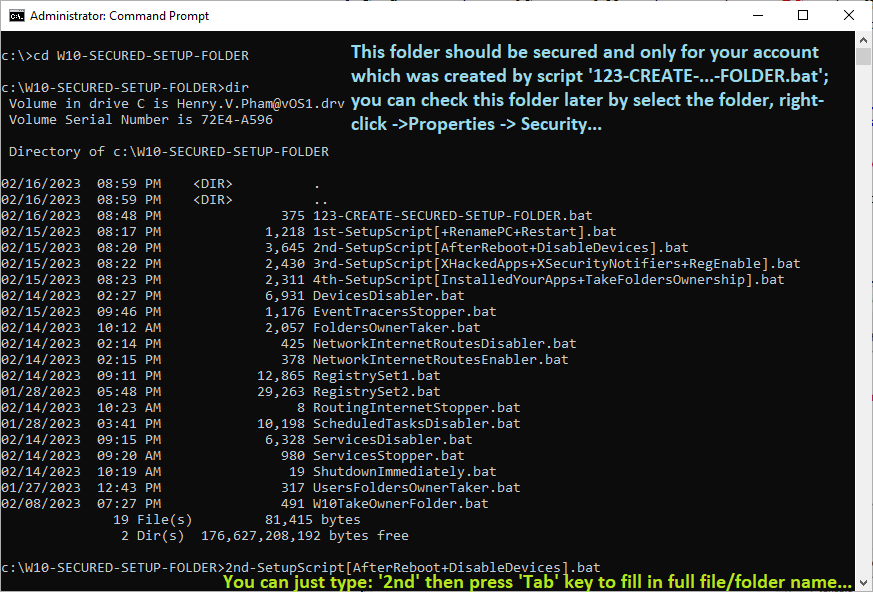
Task: Click 'RoutingInternetStopper.bat' file name
Action: pos(416,408)
